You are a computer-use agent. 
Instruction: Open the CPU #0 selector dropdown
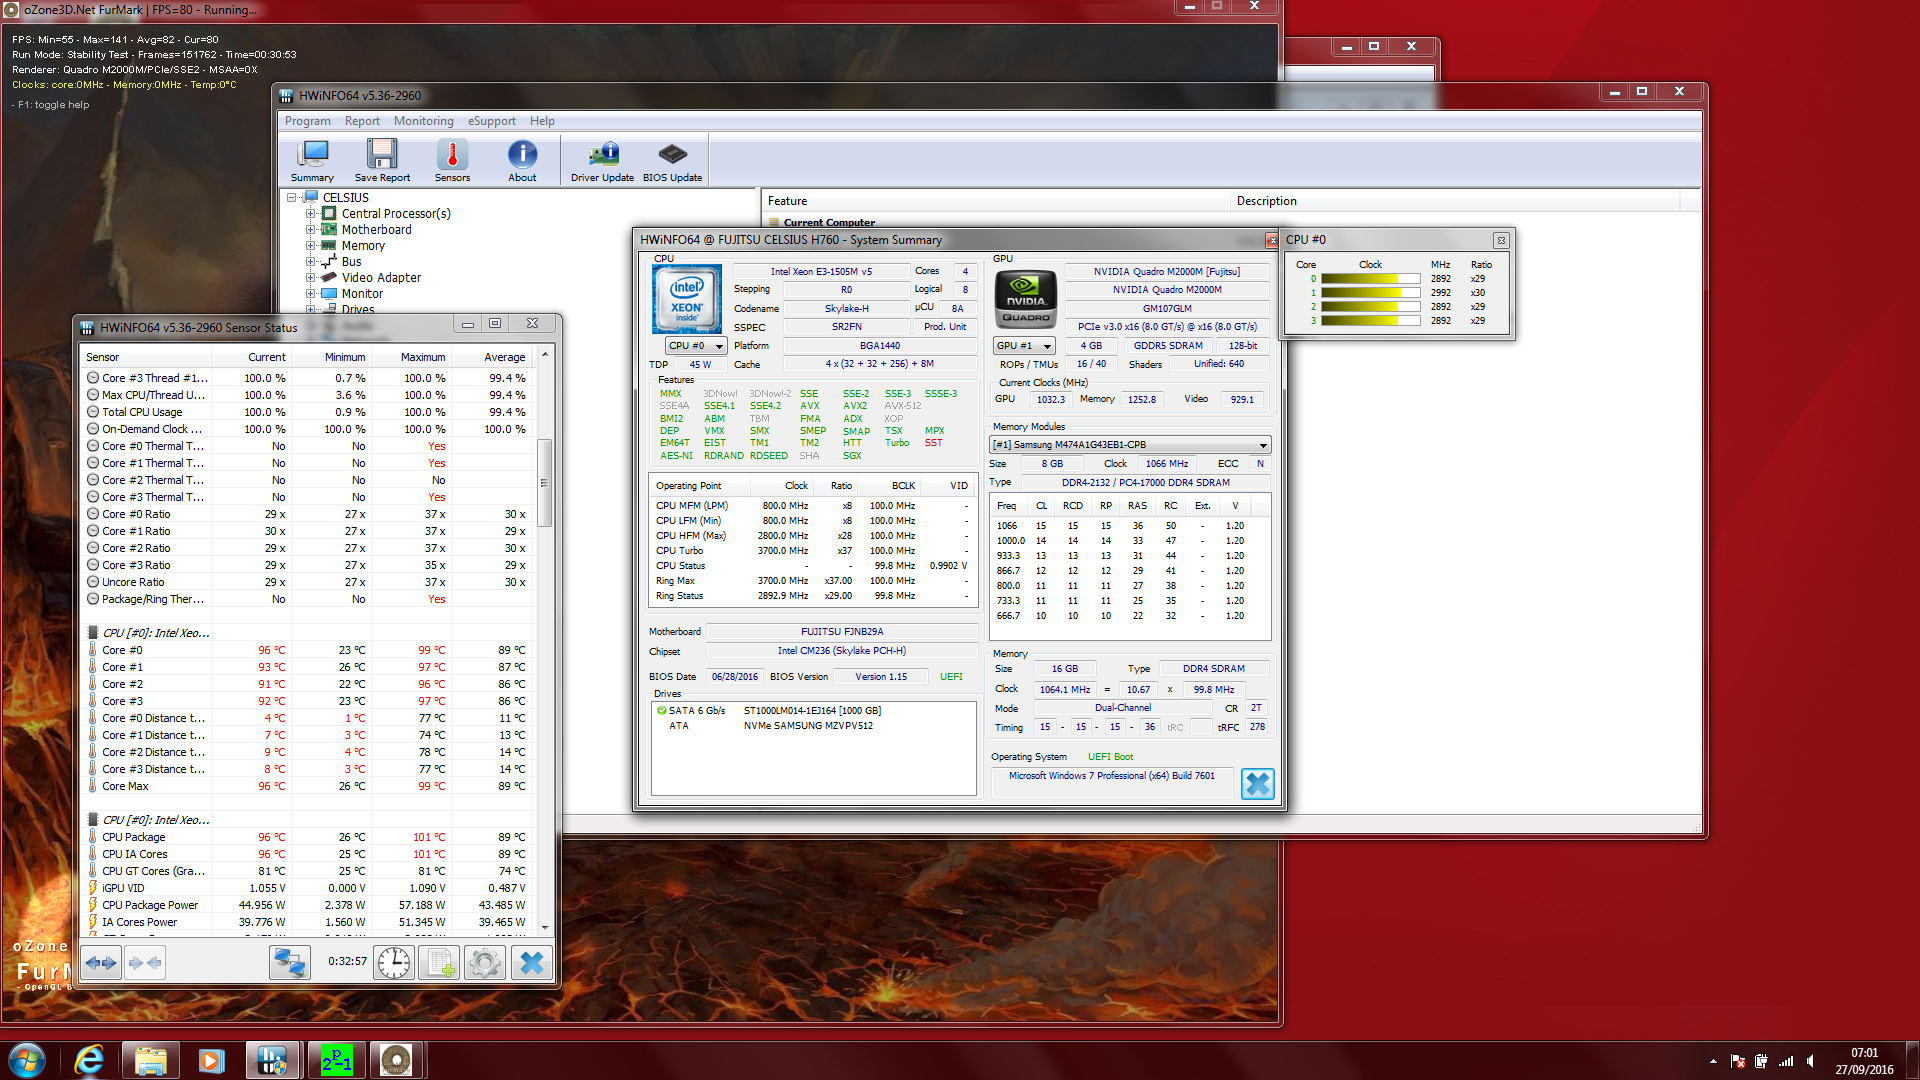click(x=696, y=346)
